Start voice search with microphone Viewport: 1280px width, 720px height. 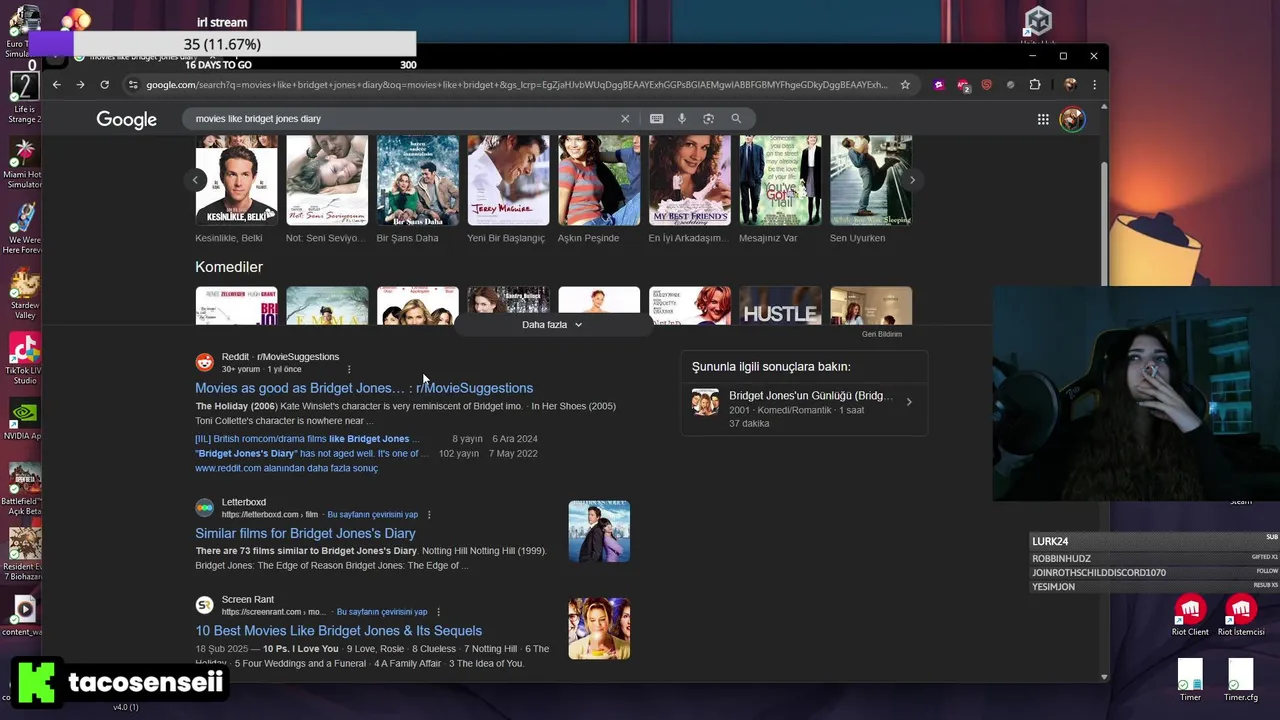click(x=682, y=118)
